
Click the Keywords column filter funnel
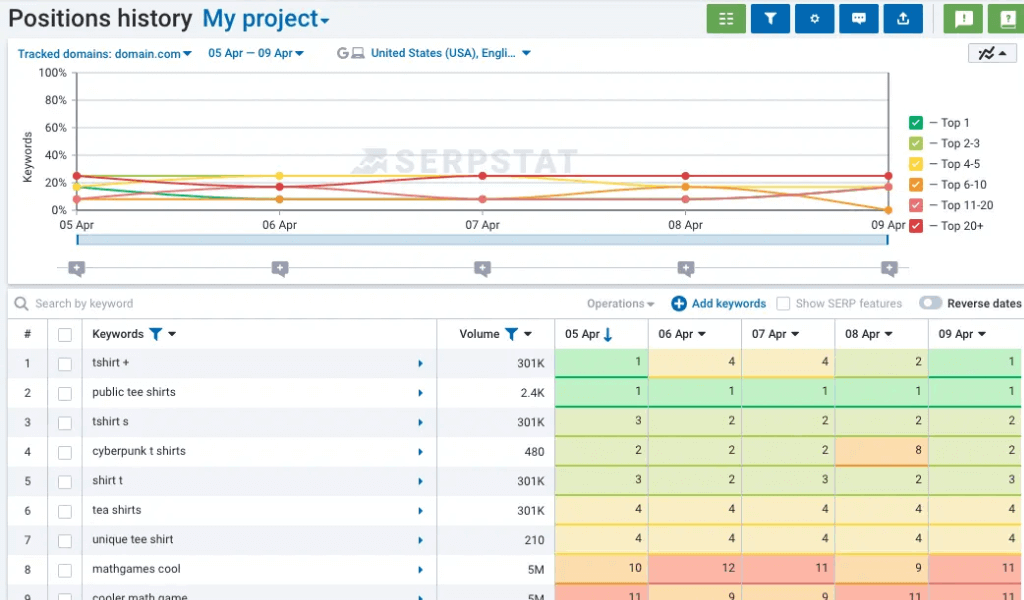coord(155,334)
